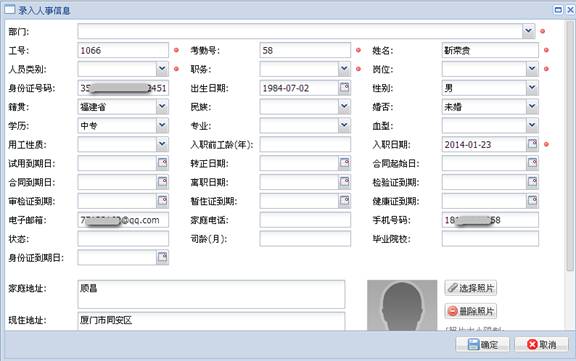Expand the 用工性质 dropdown
The height and width of the screenshot is (361, 576).
[162, 144]
